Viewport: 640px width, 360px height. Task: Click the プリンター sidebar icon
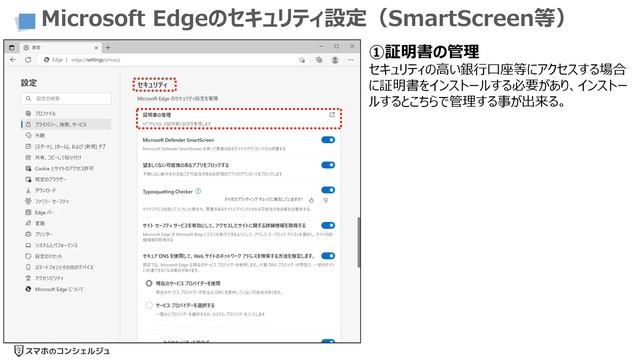[x=28, y=234]
